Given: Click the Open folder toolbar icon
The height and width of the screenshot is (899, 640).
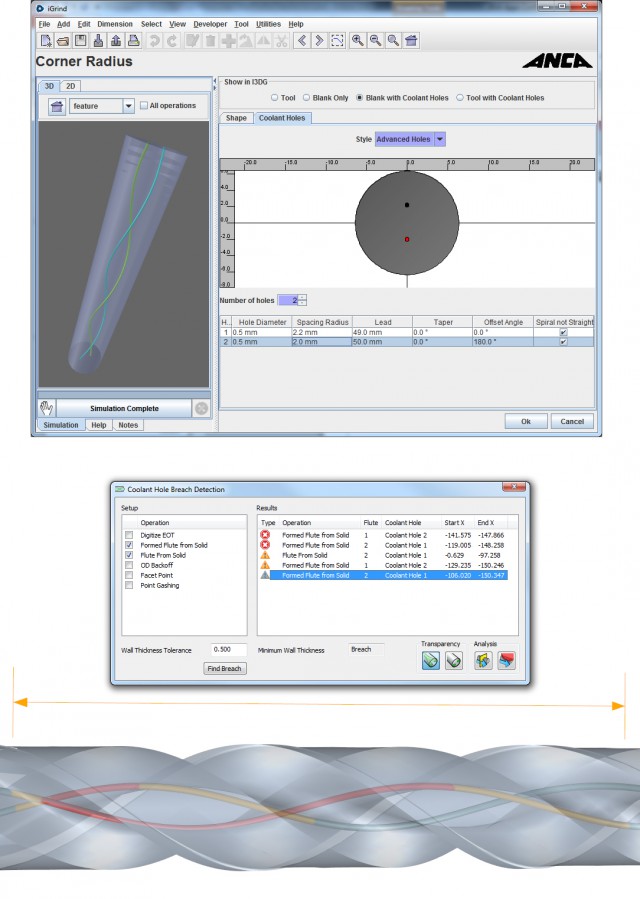Looking at the screenshot, I should [63, 41].
